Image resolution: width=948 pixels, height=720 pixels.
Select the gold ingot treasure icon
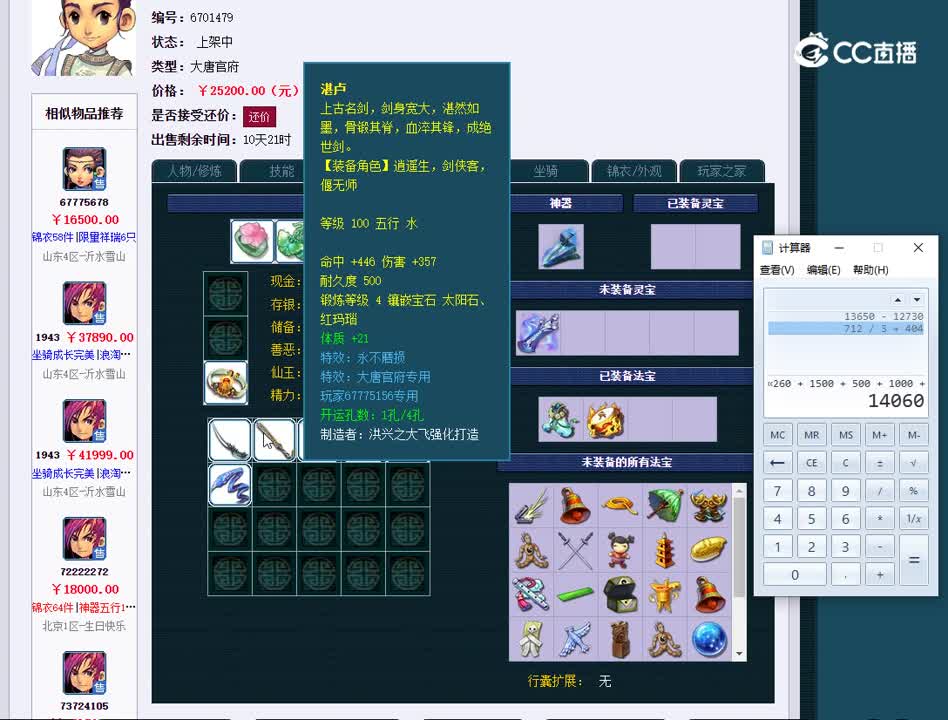709,550
